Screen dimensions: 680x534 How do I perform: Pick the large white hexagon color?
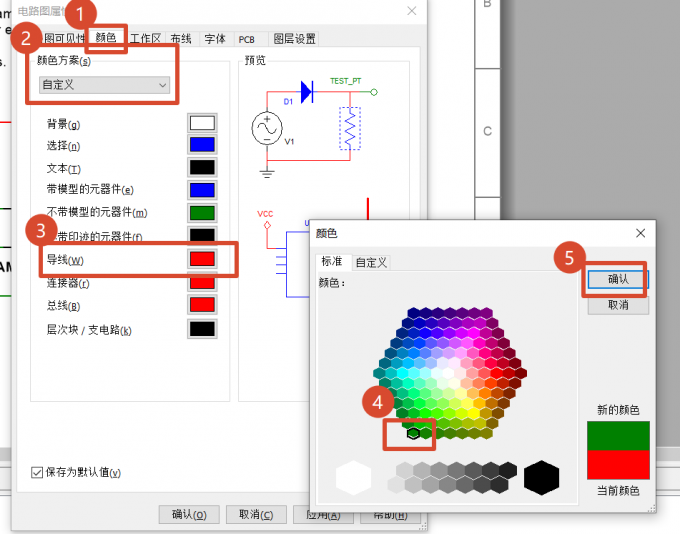pos(353,478)
